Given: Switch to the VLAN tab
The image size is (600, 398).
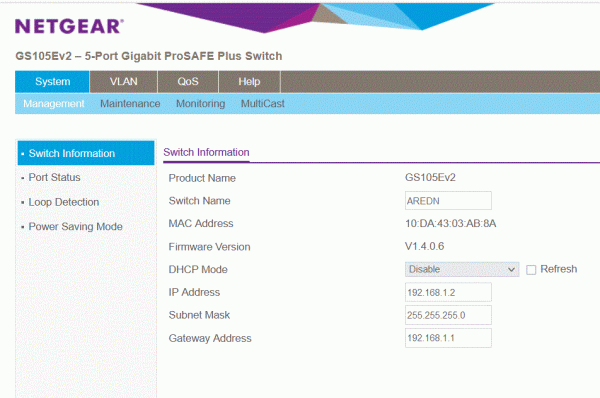Looking at the screenshot, I should point(124,82).
